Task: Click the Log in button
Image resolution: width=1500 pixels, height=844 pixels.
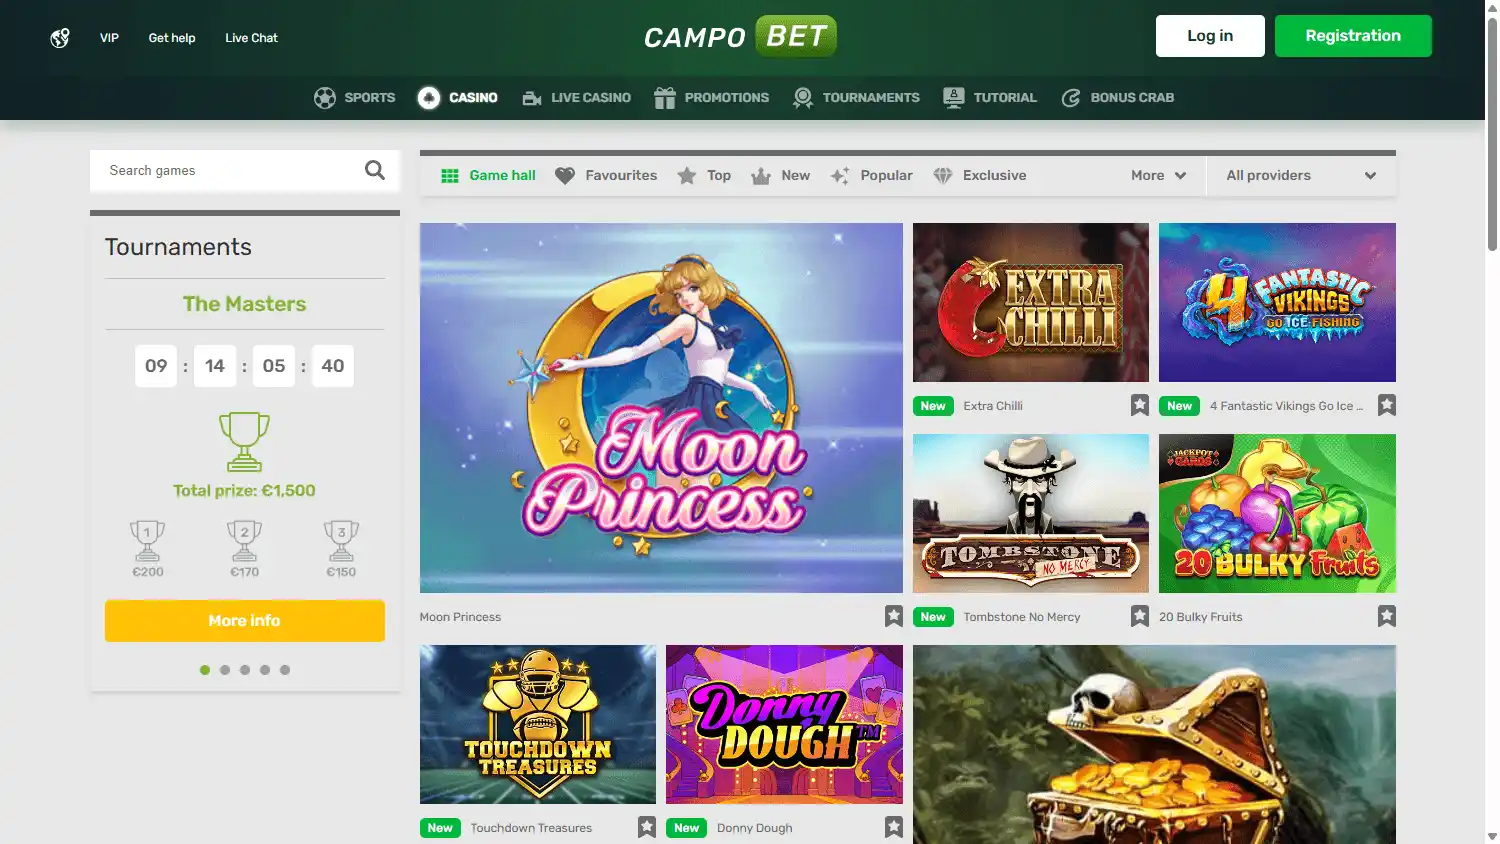Action: pos(1210,36)
